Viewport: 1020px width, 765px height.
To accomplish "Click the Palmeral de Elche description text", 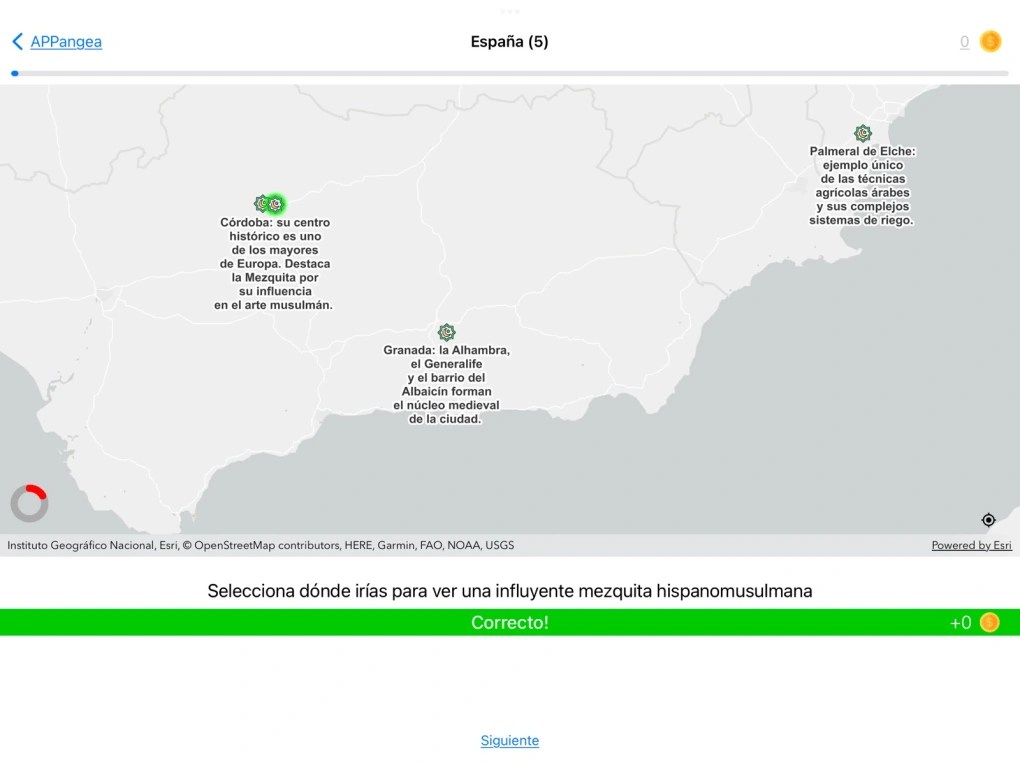I will [x=862, y=186].
